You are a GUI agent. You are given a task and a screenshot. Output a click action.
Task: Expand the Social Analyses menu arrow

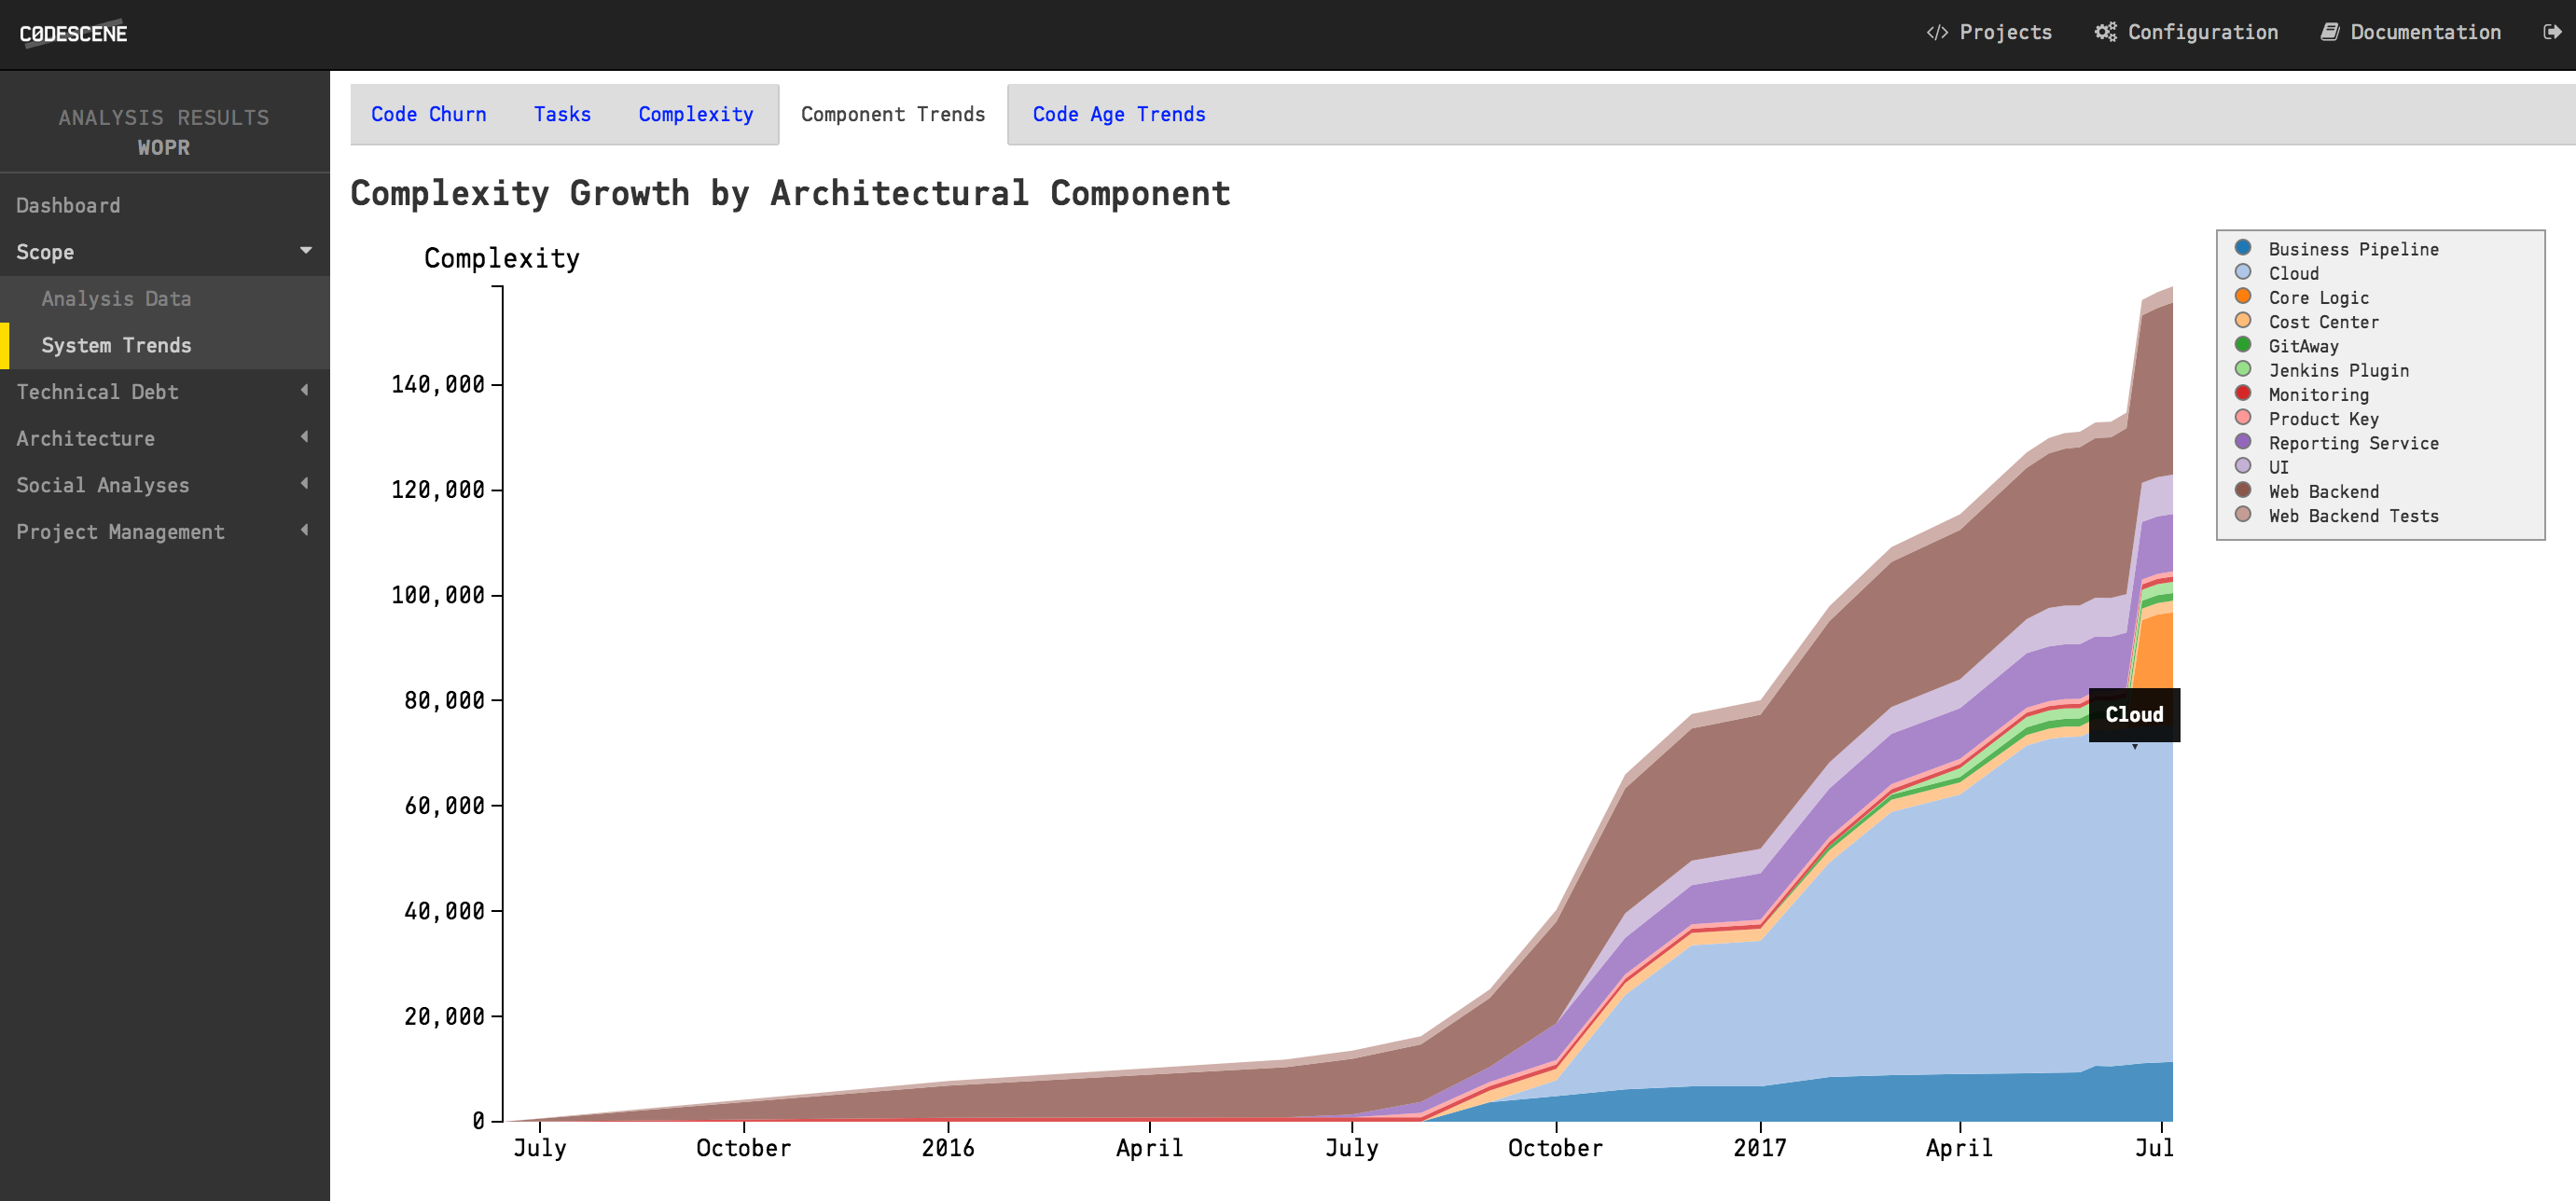click(x=304, y=484)
